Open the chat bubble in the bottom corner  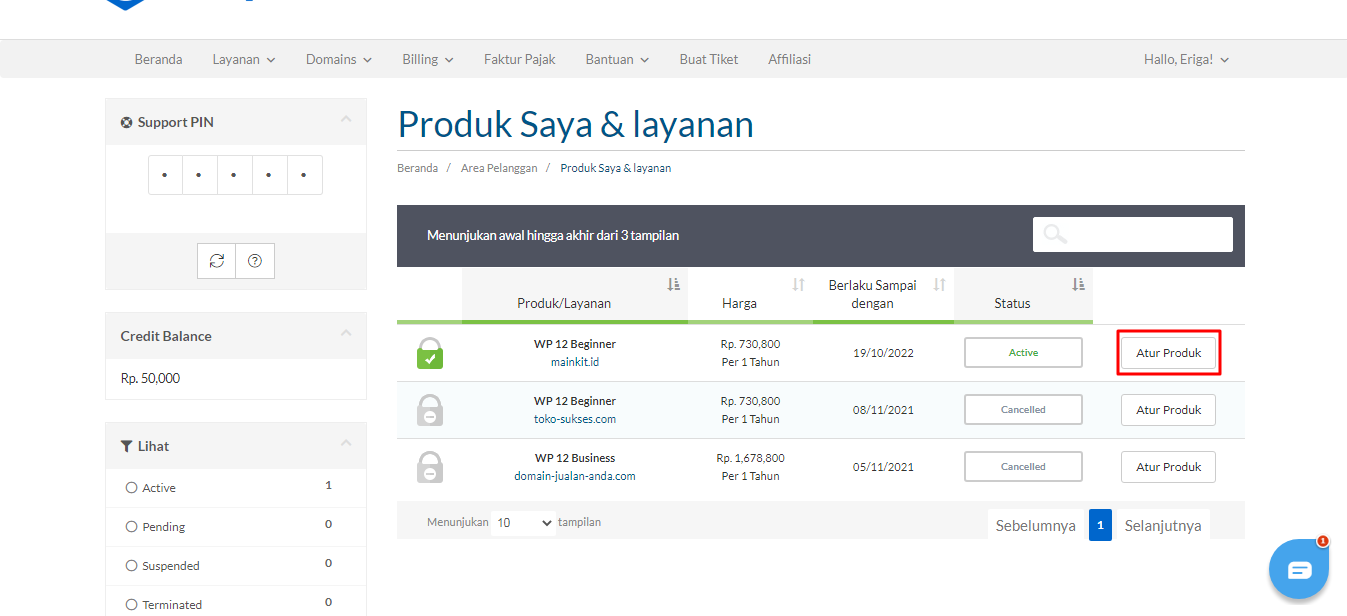coord(1298,569)
